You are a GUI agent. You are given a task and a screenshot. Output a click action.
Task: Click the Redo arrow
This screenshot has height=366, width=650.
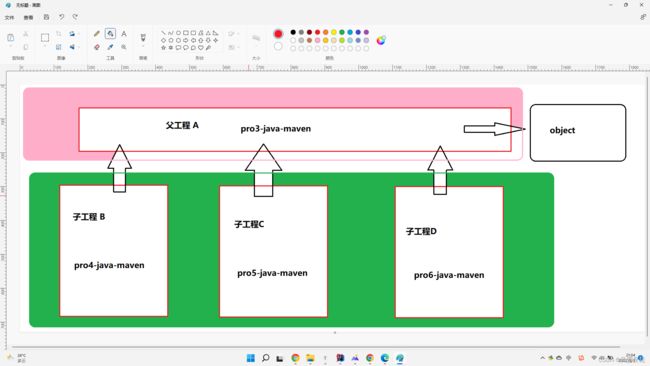tap(75, 17)
